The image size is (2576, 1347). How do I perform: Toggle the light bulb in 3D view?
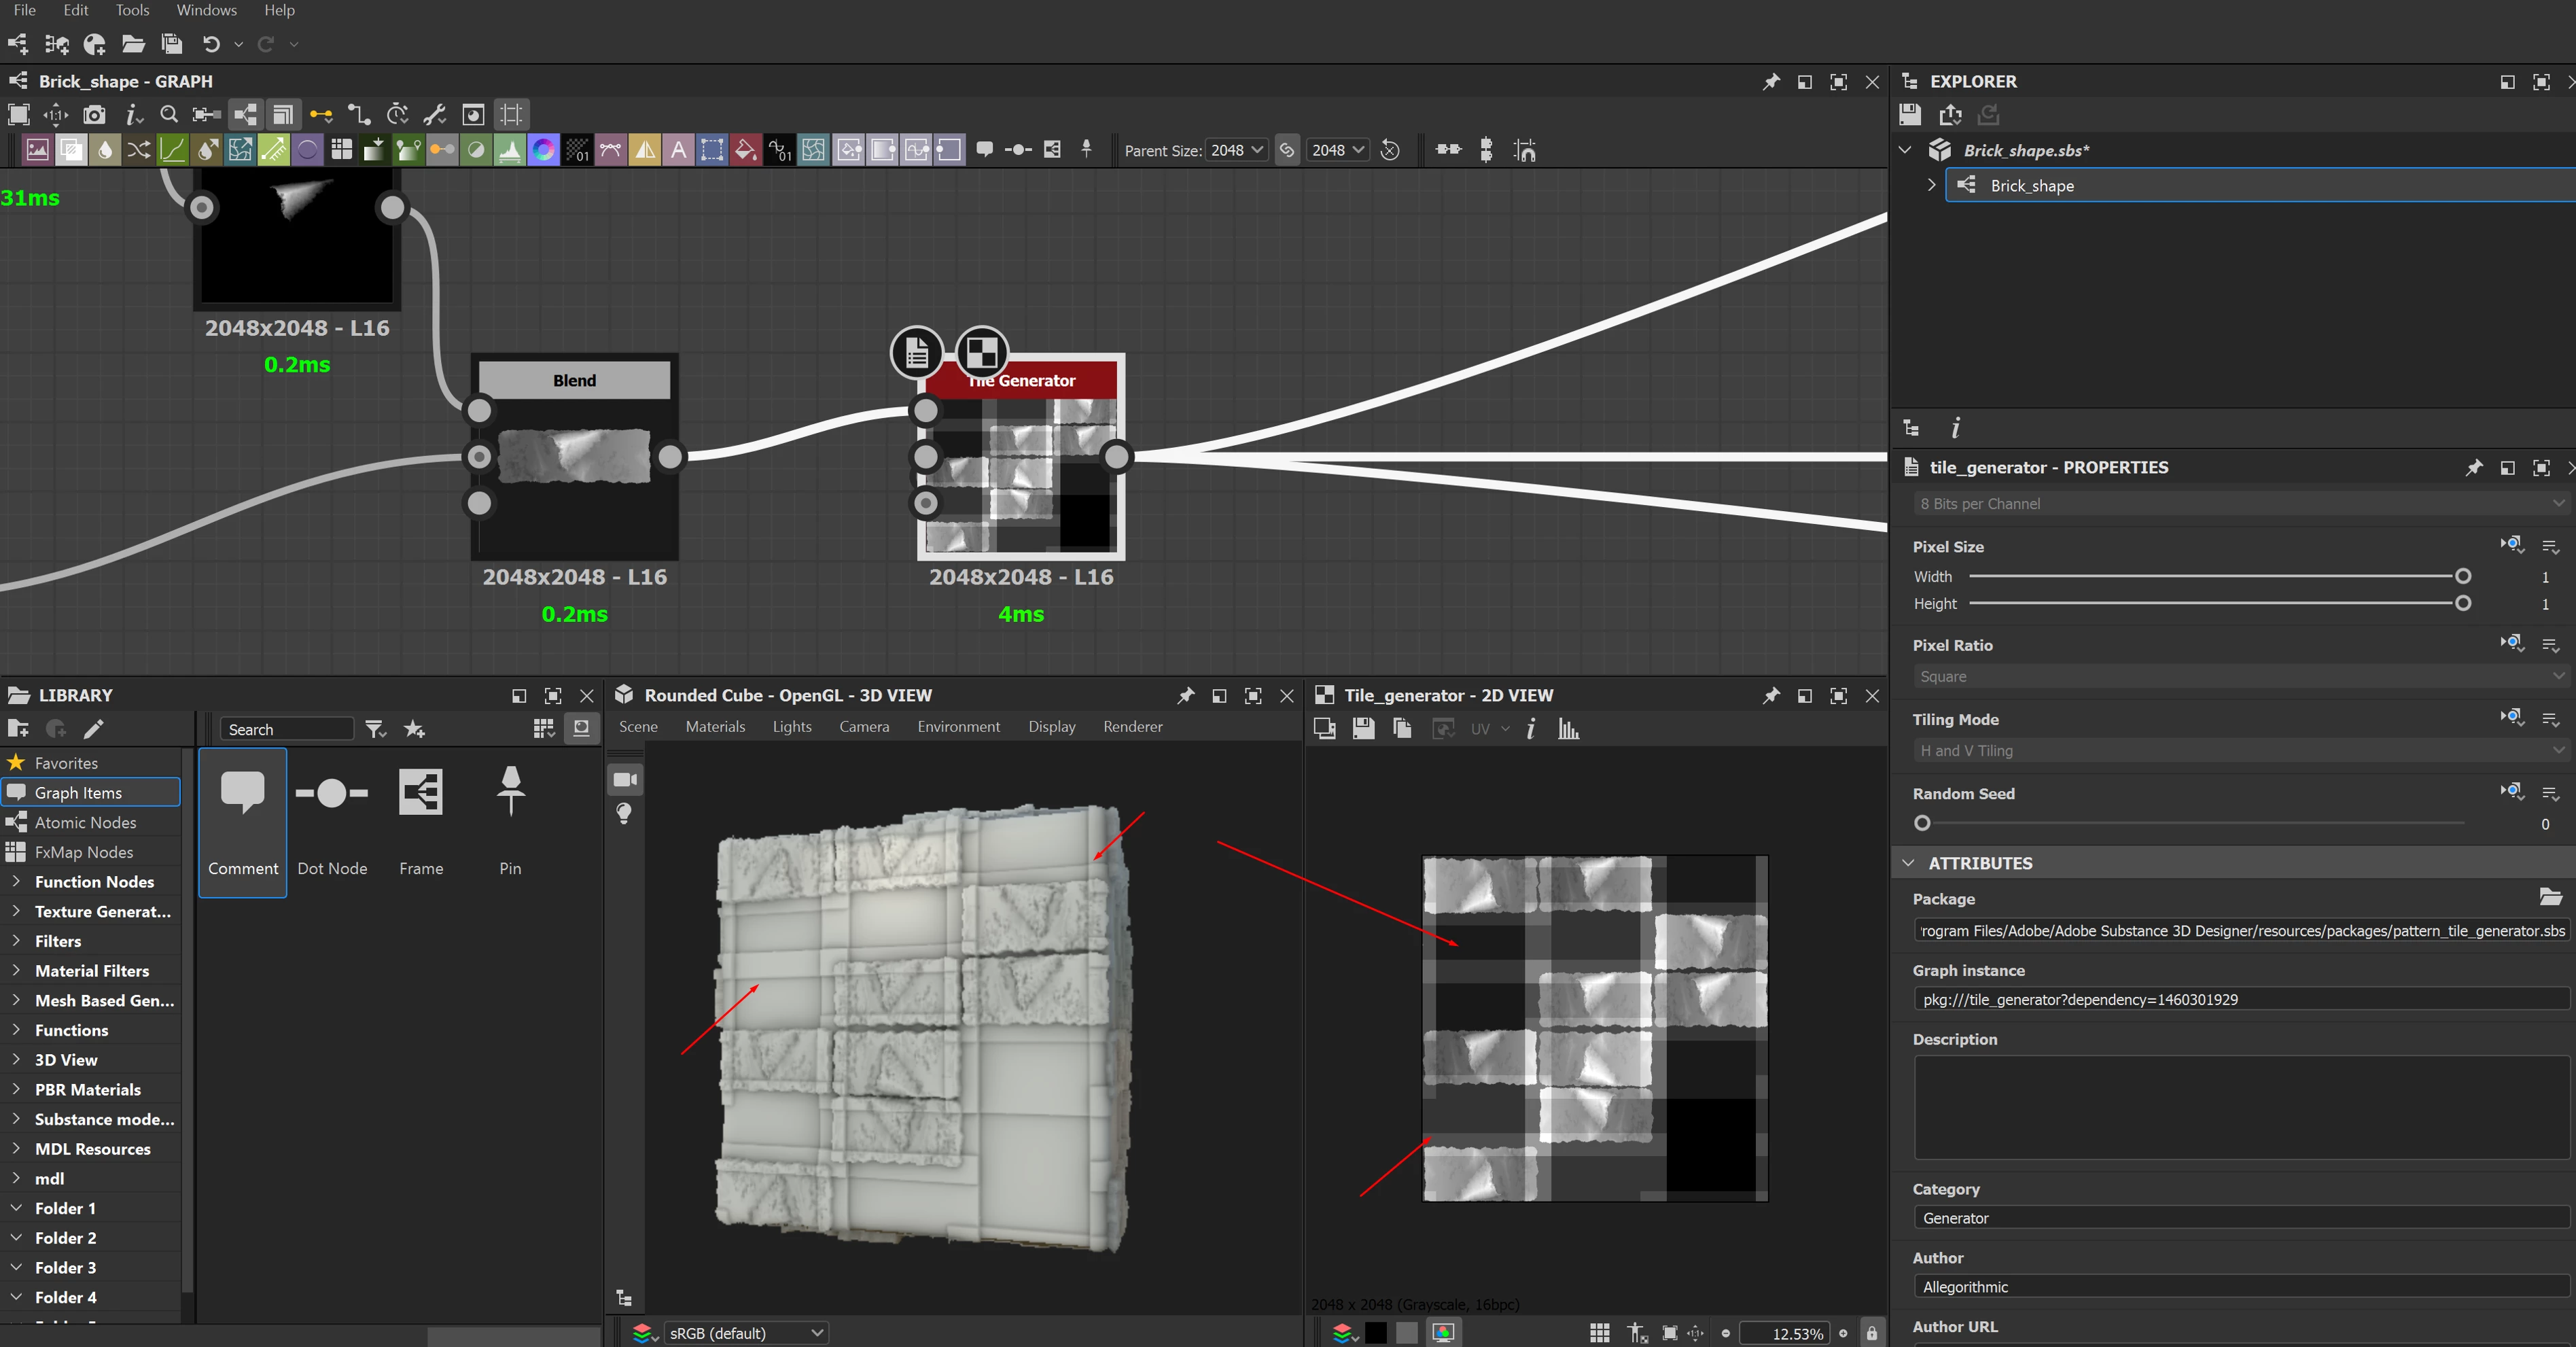pos(625,813)
